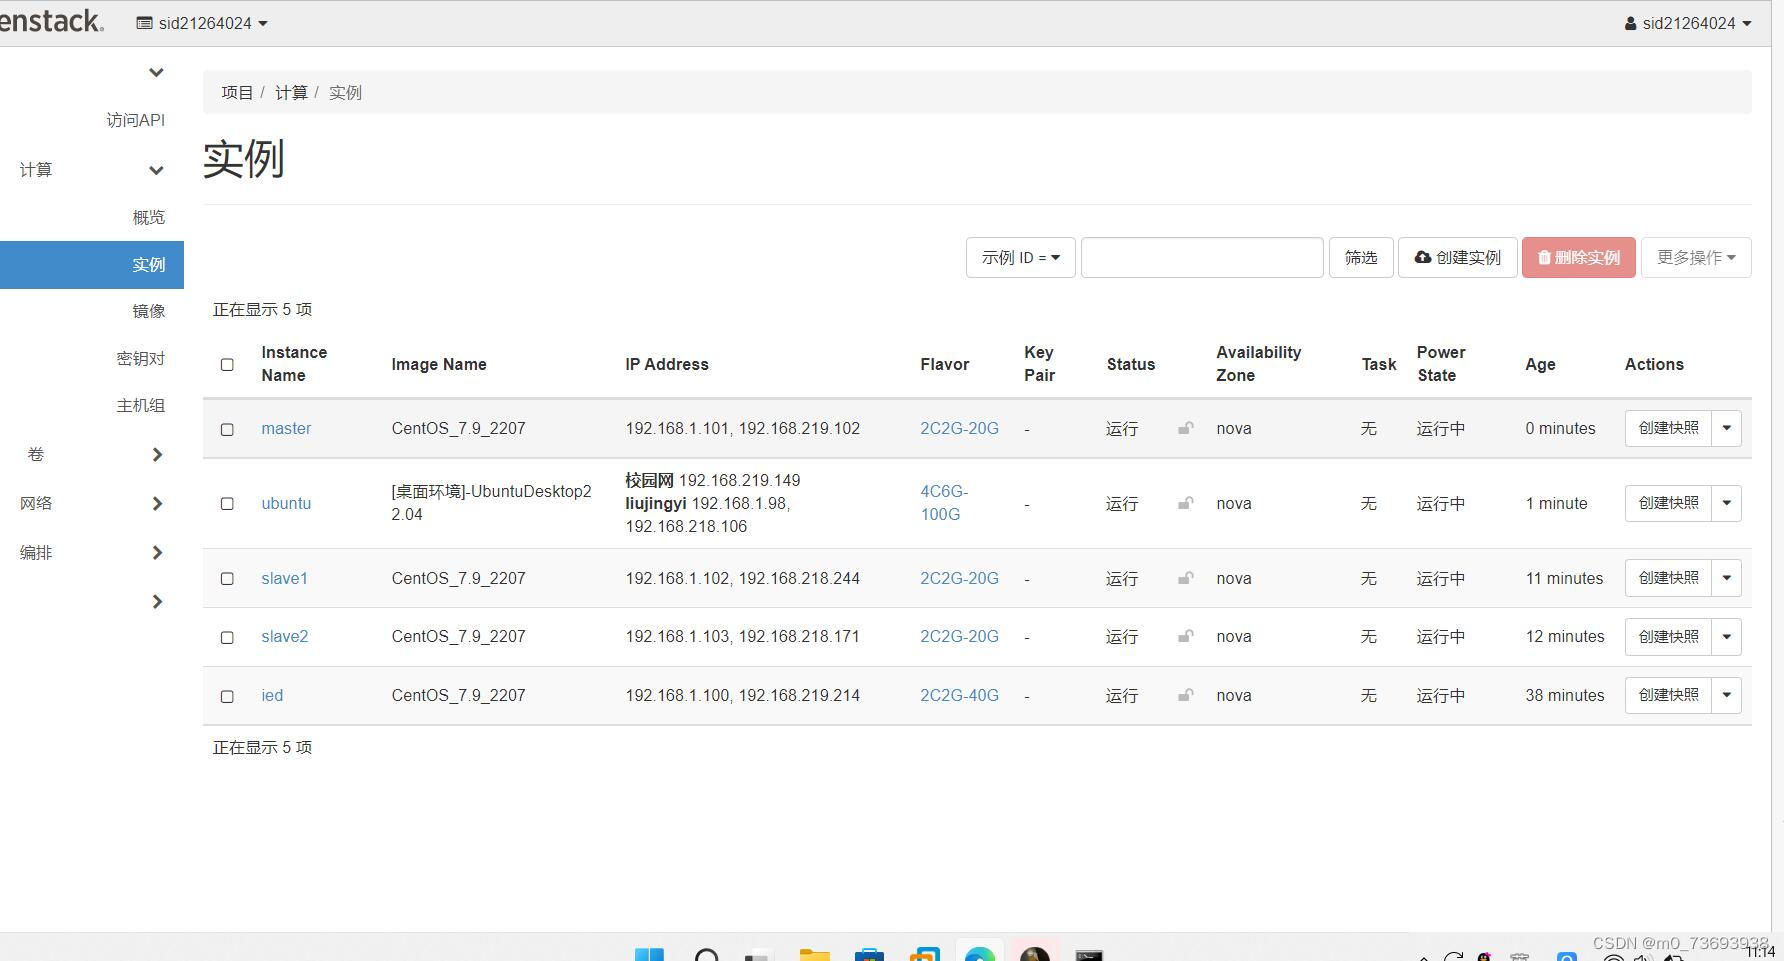Image resolution: width=1784 pixels, height=961 pixels.
Task: Open the 示例 ID filter dropdown
Action: pos(1020,257)
